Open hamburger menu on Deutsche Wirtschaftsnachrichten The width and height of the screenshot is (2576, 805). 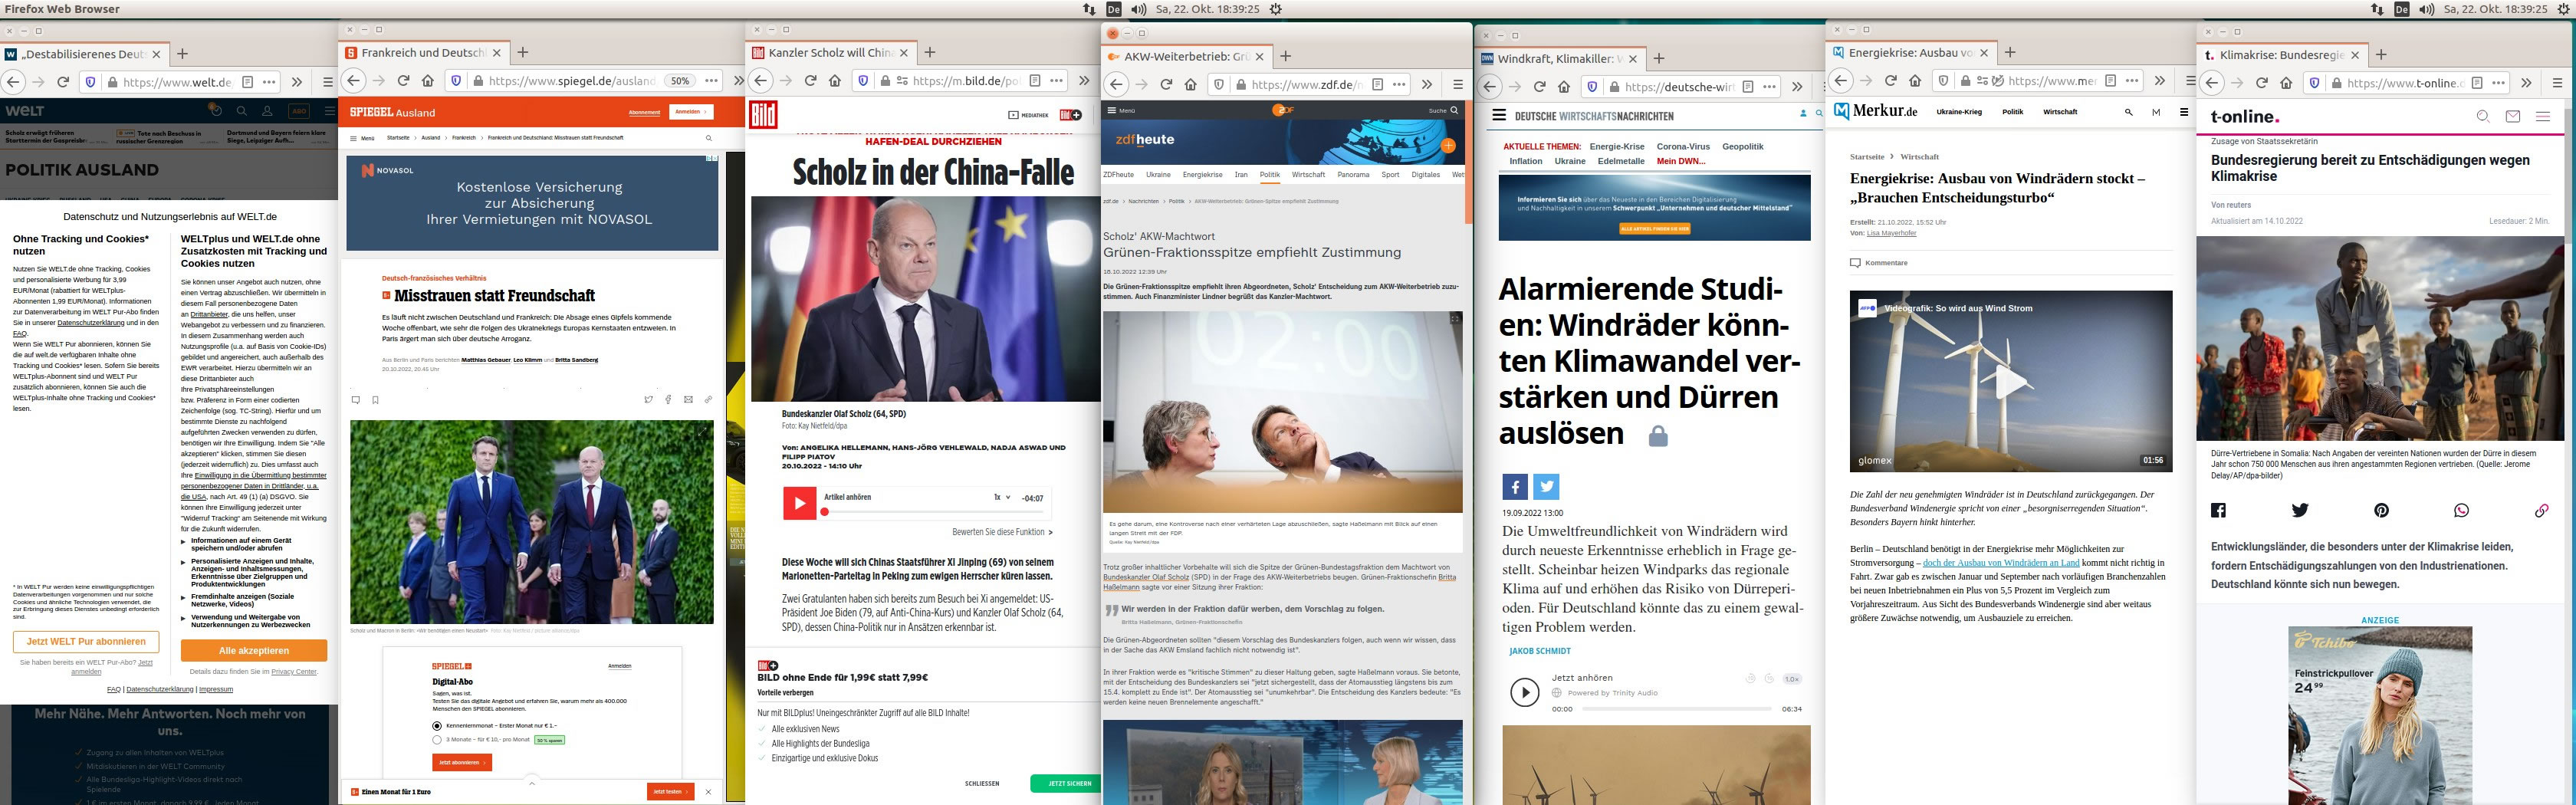pos(1499,115)
